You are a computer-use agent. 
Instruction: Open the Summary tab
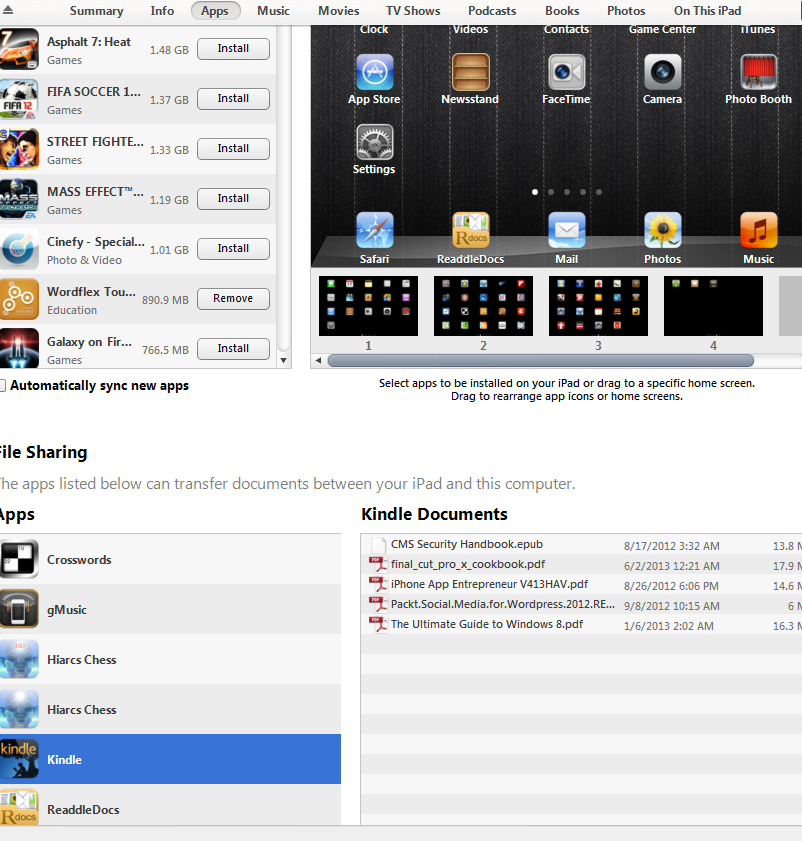(x=97, y=11)
